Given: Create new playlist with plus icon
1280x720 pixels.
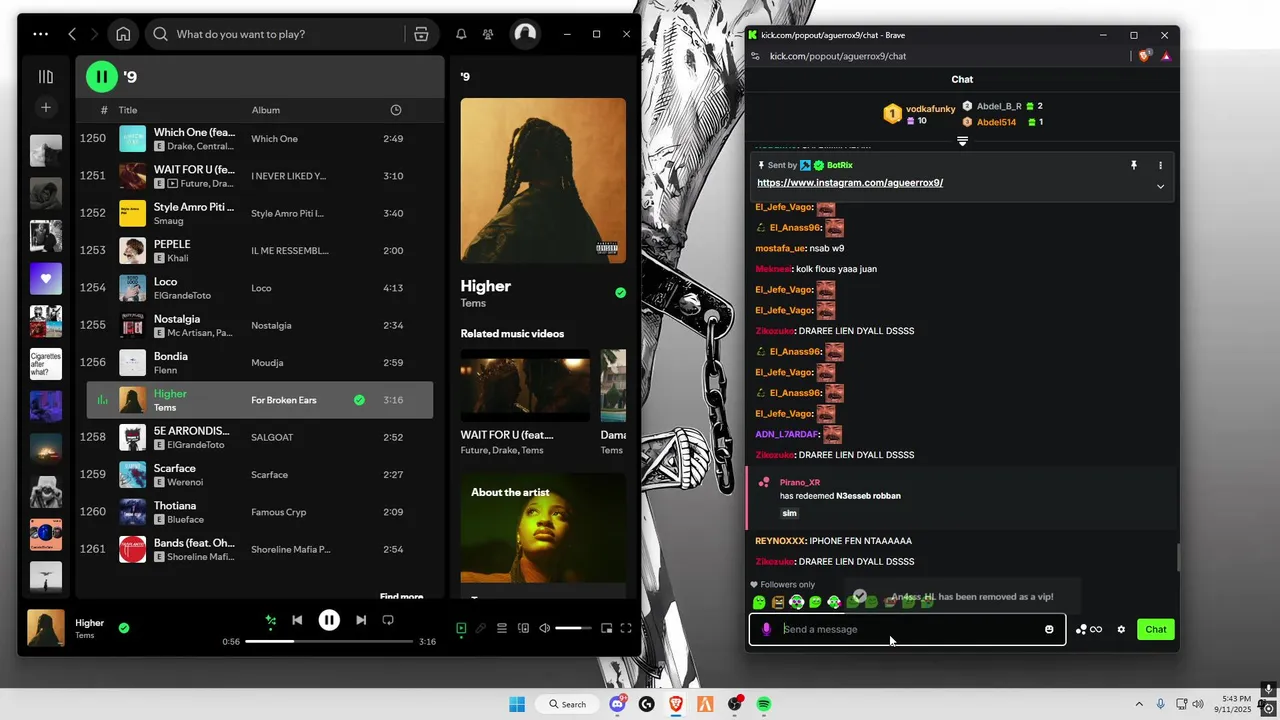Looking at the screenshot, I should click(x=46, y=107).
